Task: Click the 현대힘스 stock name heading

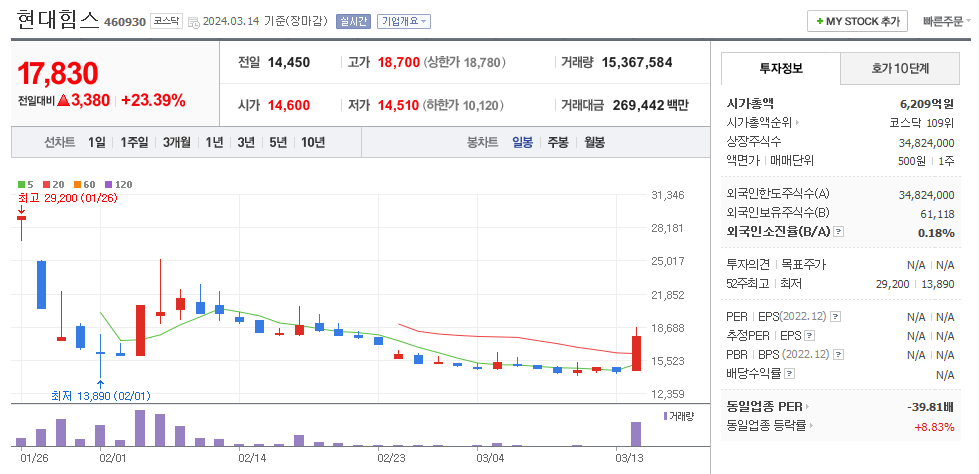Action: 59,19
